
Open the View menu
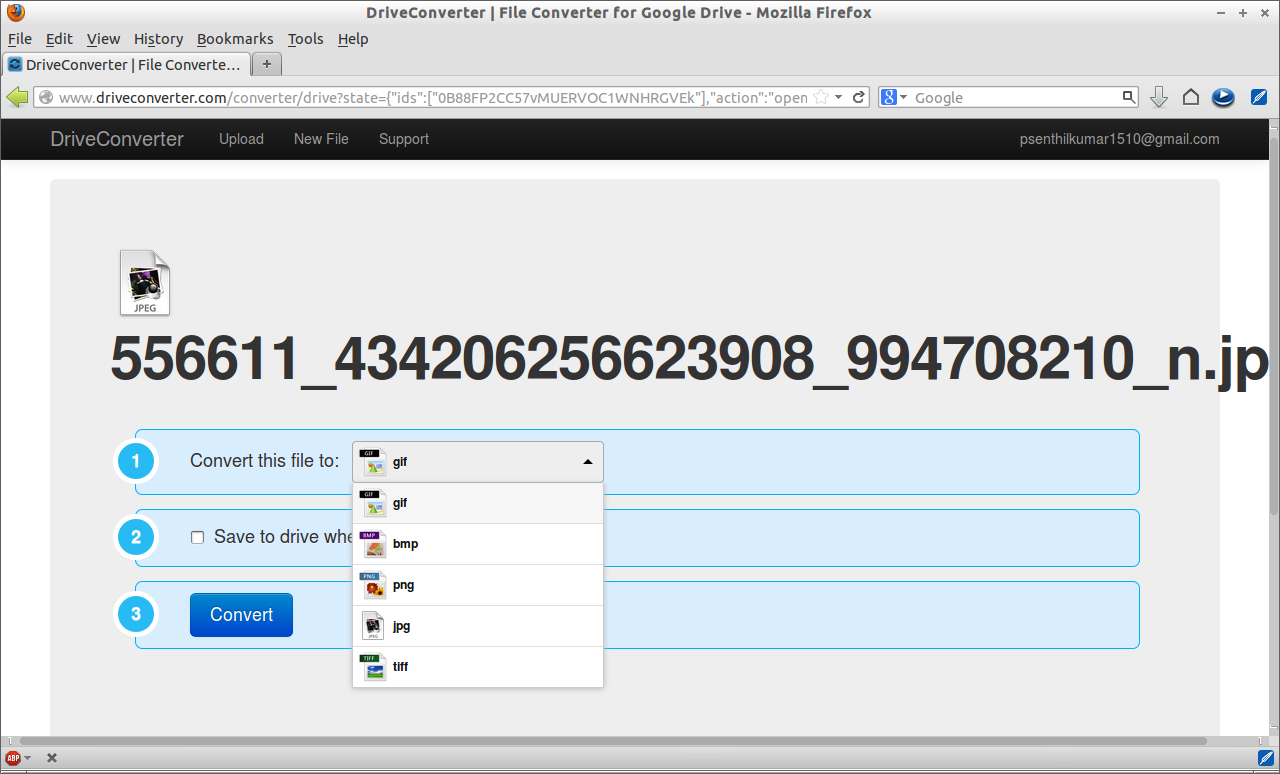coord(103,39)
